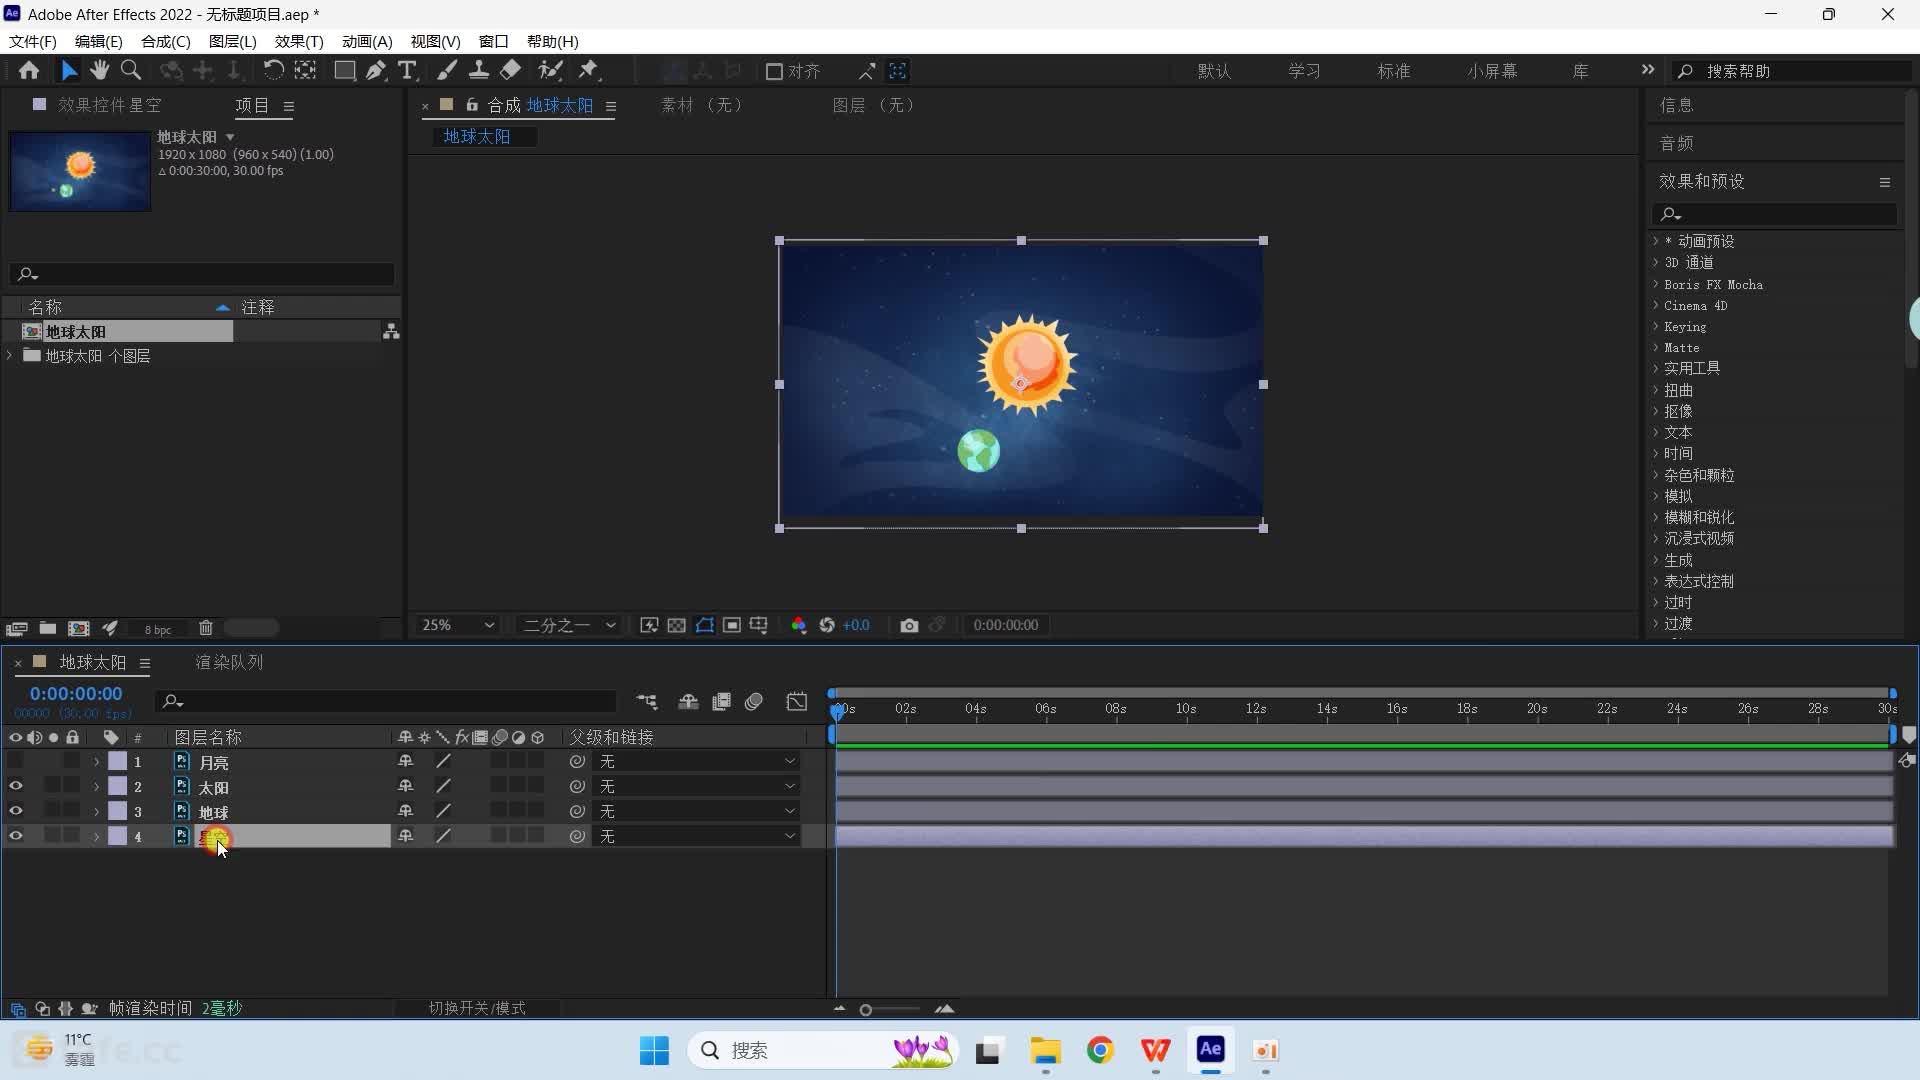Select the Selection arrow tool
1920x1080 pixels.
pos(69,71)
